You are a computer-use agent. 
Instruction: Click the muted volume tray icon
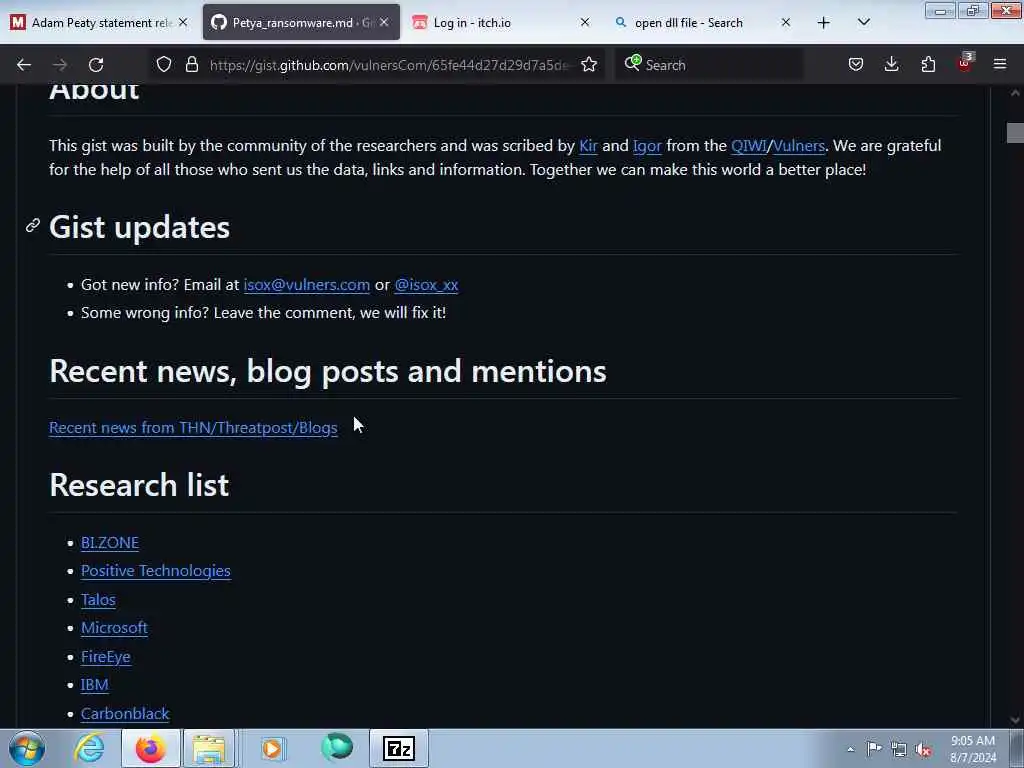(x=923, y=749)
